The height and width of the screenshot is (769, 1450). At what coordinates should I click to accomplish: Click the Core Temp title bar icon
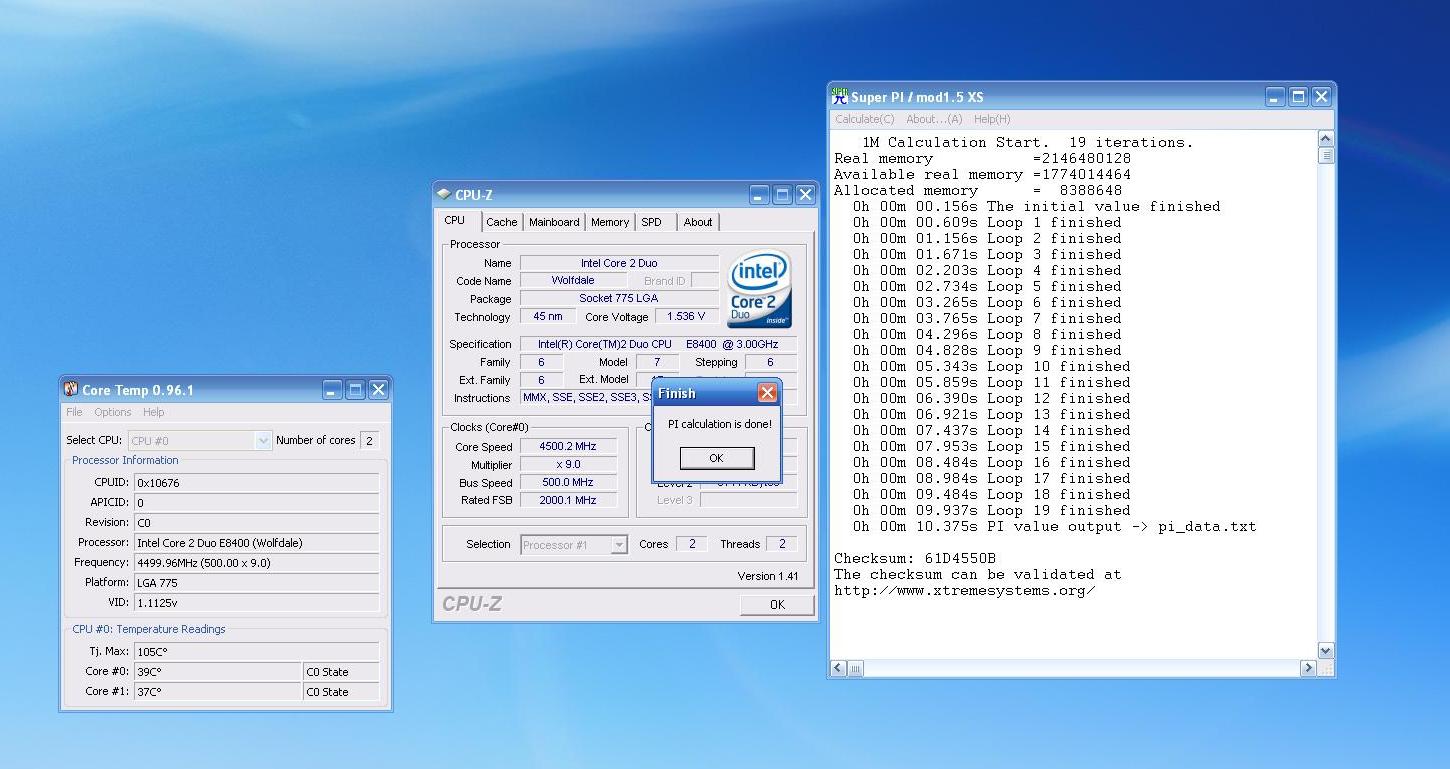(70, 390)
